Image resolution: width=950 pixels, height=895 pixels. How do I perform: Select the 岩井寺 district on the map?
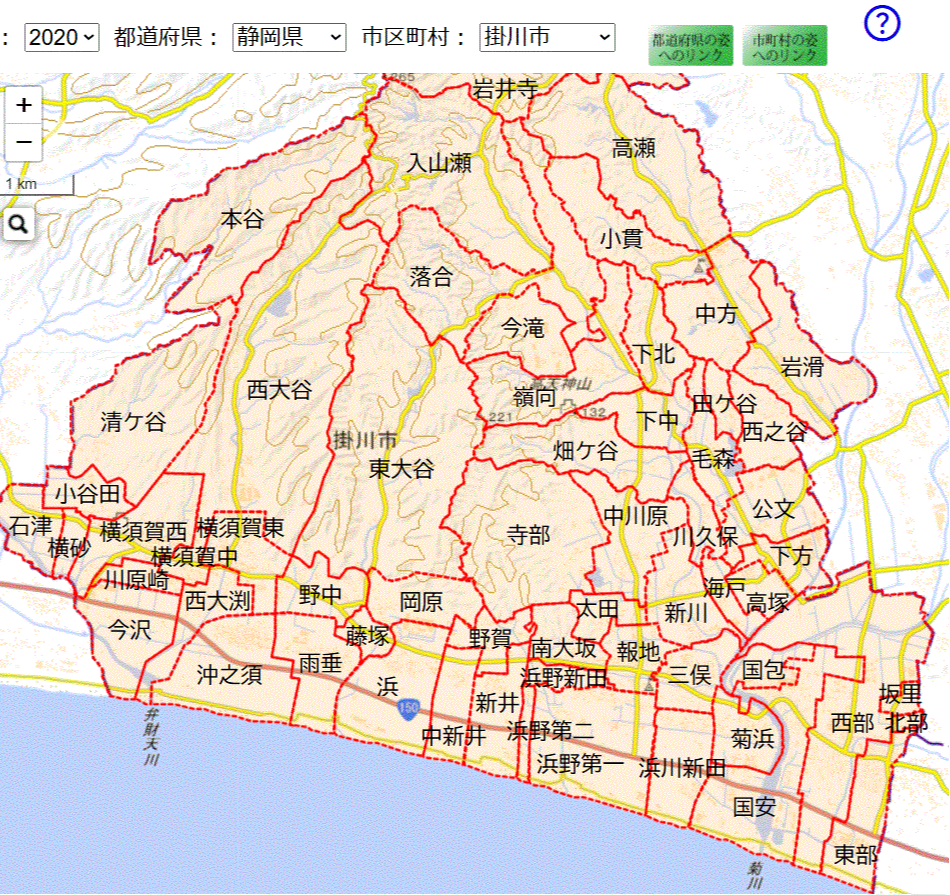pyautogui.click(x=506, y=89)
